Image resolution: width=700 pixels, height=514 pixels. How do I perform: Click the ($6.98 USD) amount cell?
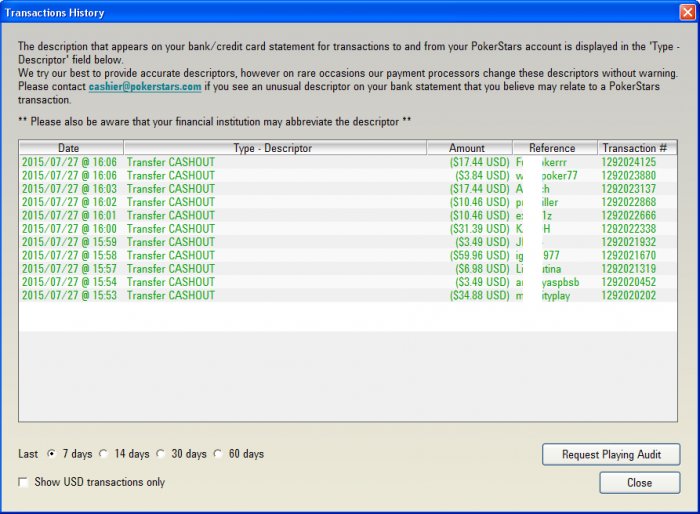pos(482,269)
